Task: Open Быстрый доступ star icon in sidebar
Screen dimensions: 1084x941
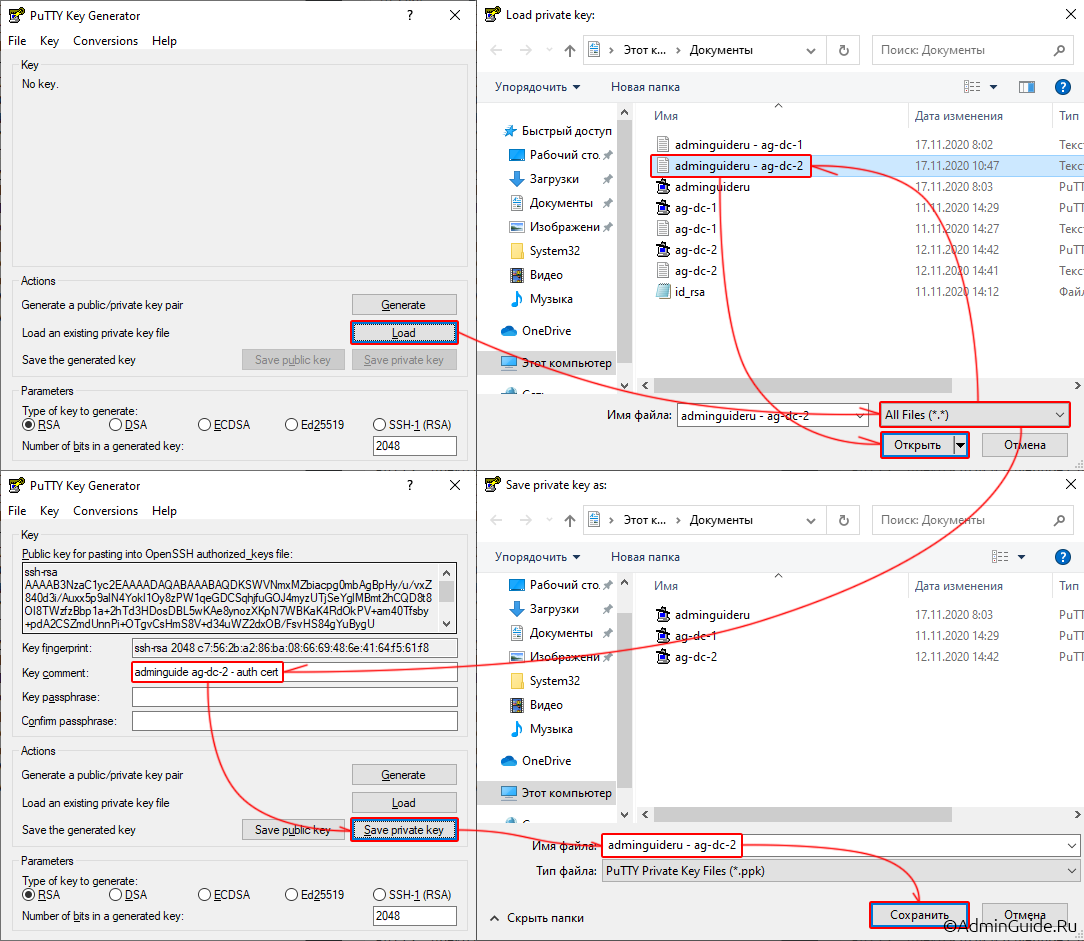Action: point(510,131)
